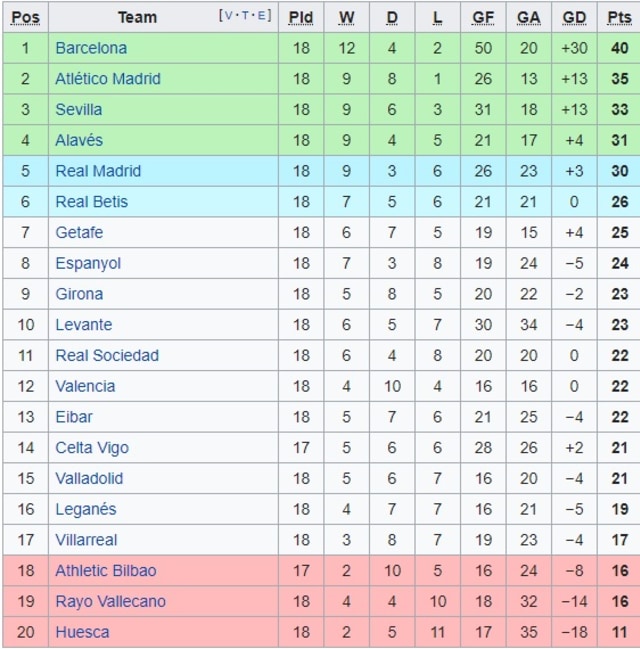Open the Espanyol team page
640x649 pixels.
88,264
